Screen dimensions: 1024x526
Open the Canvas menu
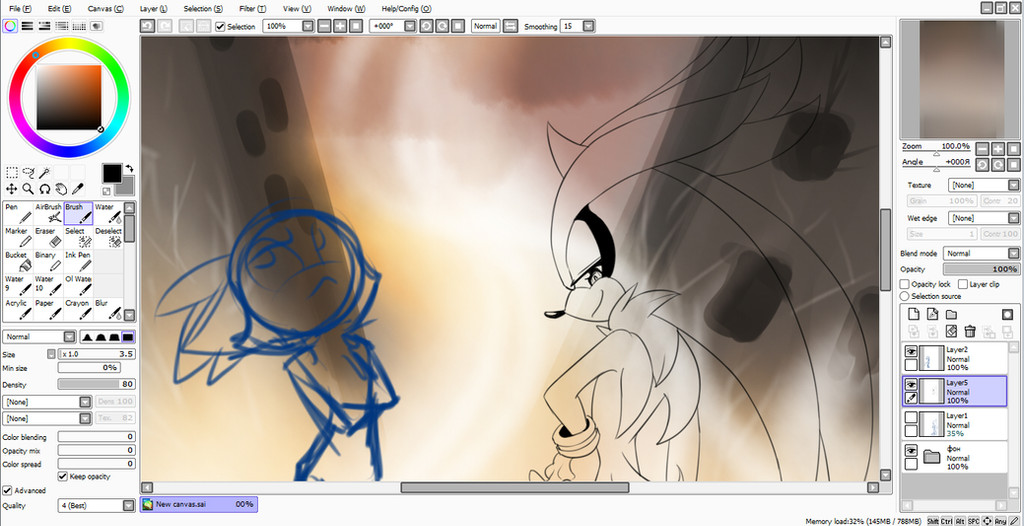(x=105, y=9)
